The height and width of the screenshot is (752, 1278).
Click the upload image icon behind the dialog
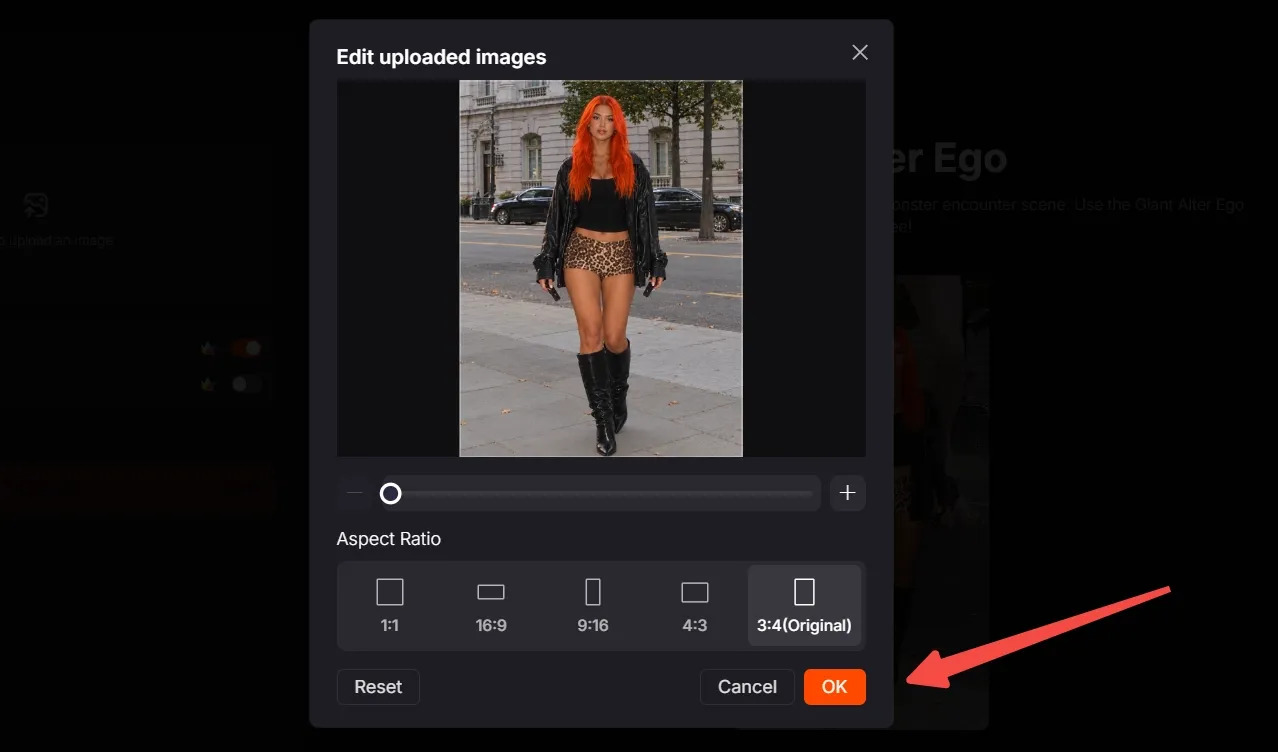tap(36, 205)
